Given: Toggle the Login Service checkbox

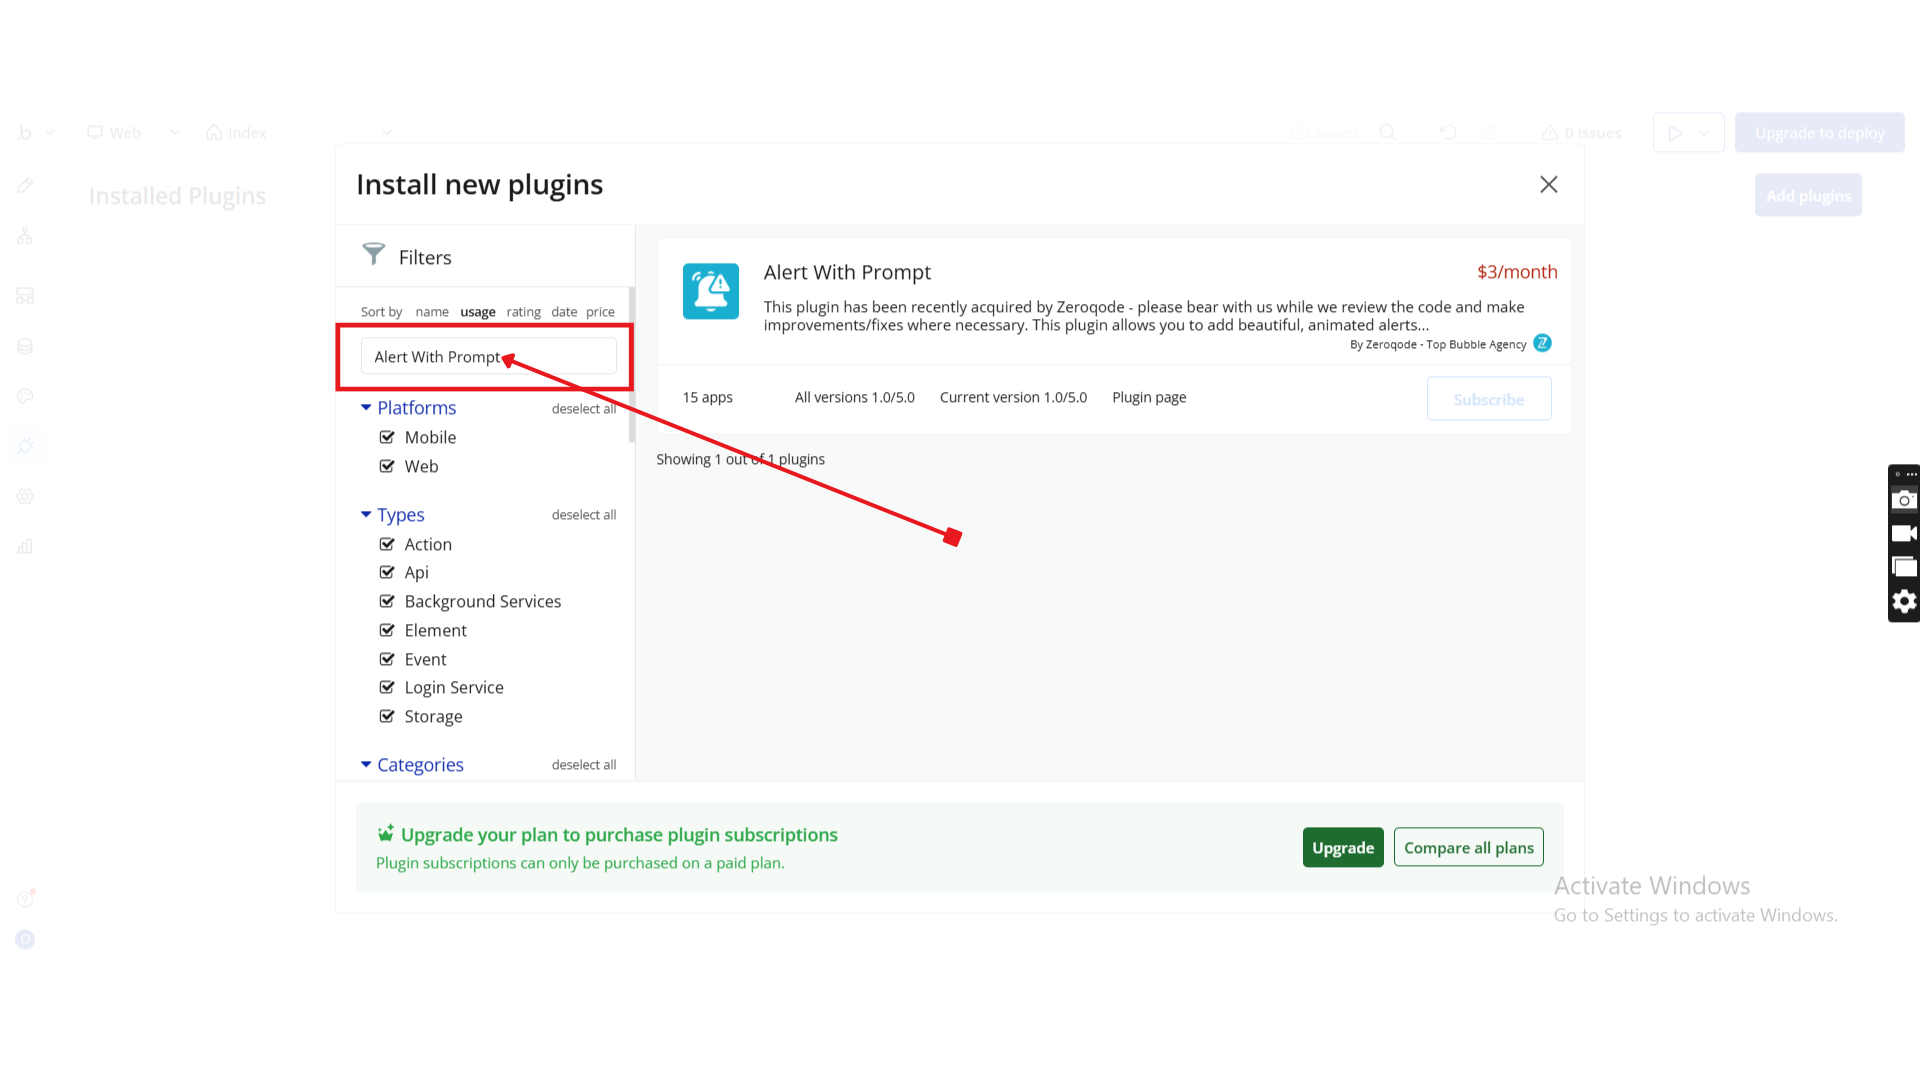Looking at the screenshot, I should click(387, 687).
